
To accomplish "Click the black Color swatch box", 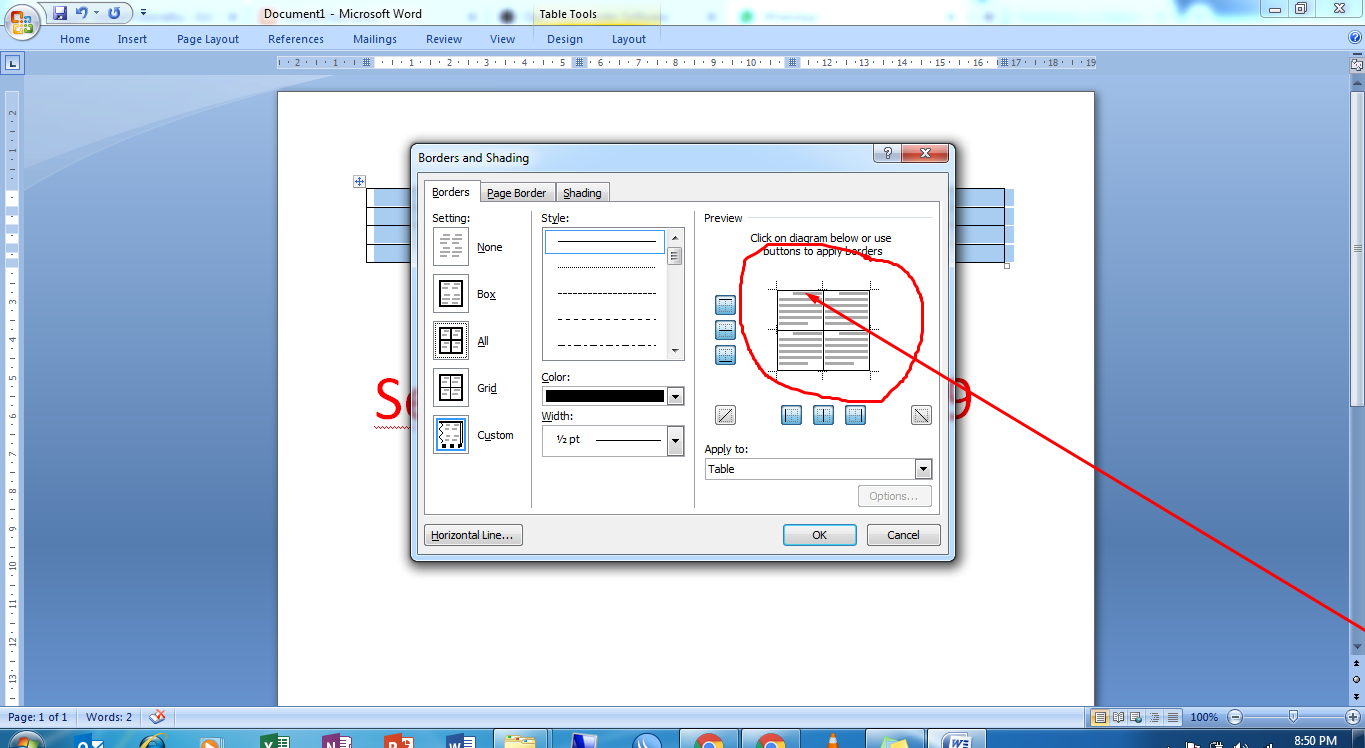I will point(605,396).
